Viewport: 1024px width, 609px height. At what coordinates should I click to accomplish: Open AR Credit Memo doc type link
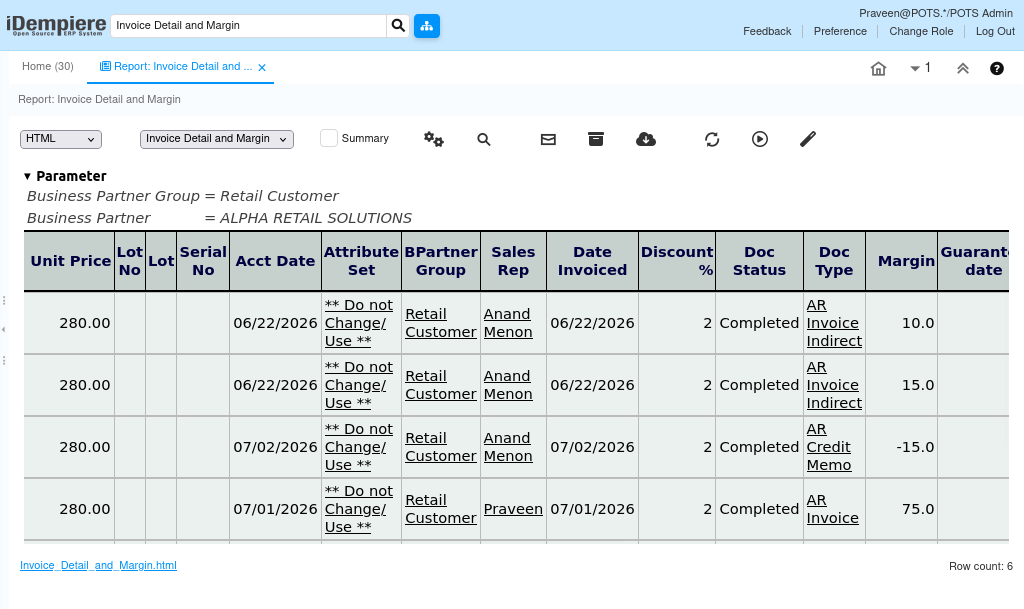click(x=829, y=447)
